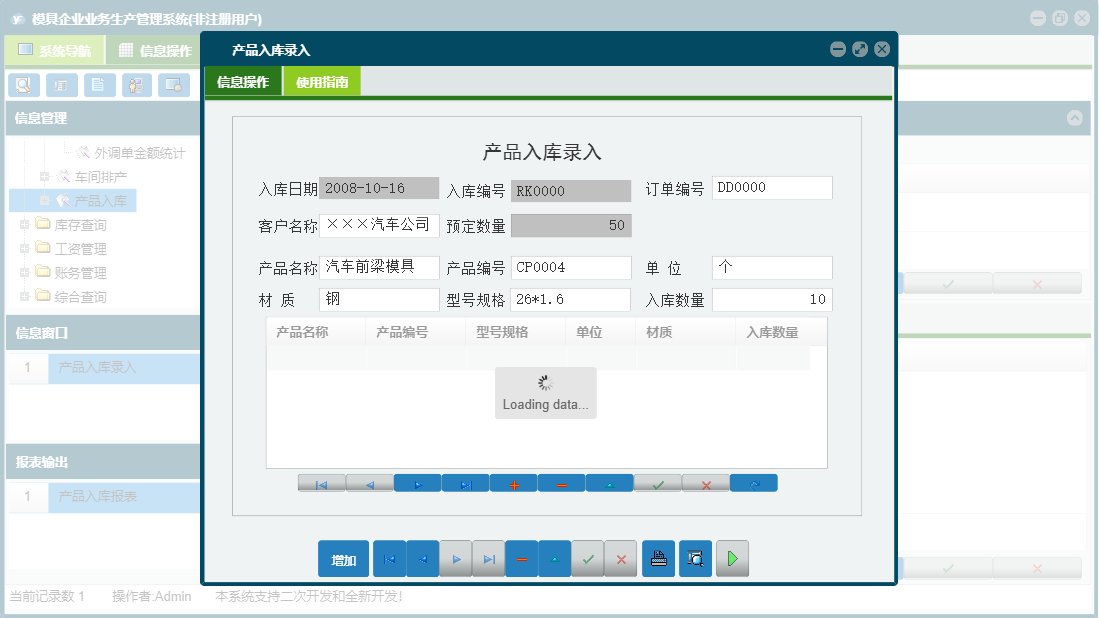Screen dimensions: 1099x618
Task: Refresh the grid with the circular arrow icon
Action: (753, 482)
